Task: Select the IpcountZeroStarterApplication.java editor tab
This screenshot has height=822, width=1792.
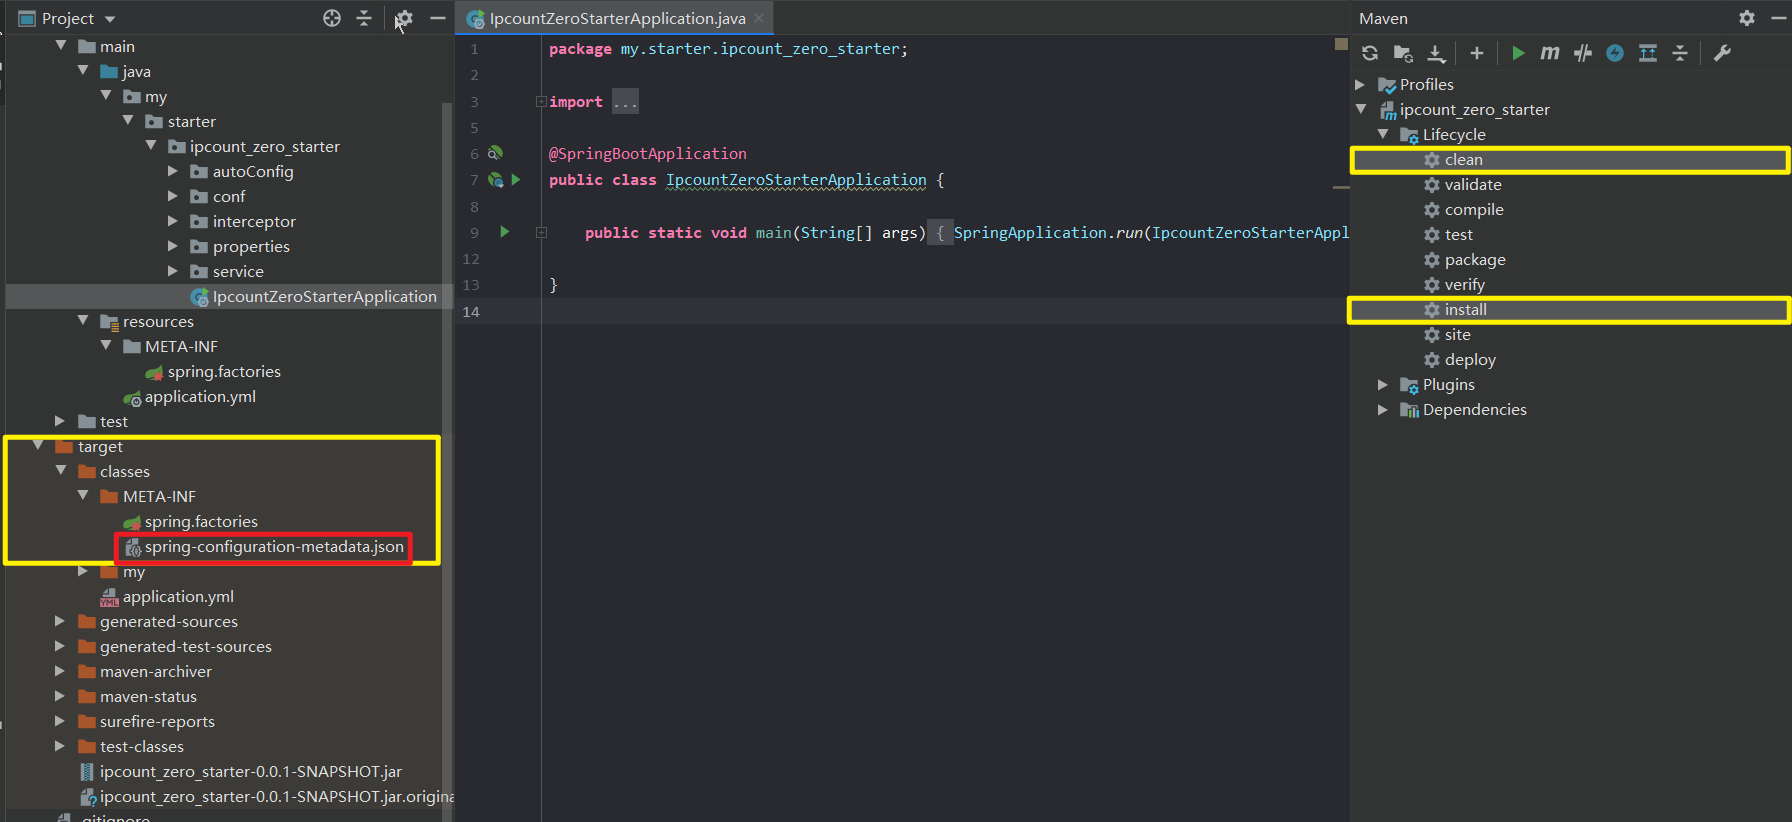Action: pos(617,18)
